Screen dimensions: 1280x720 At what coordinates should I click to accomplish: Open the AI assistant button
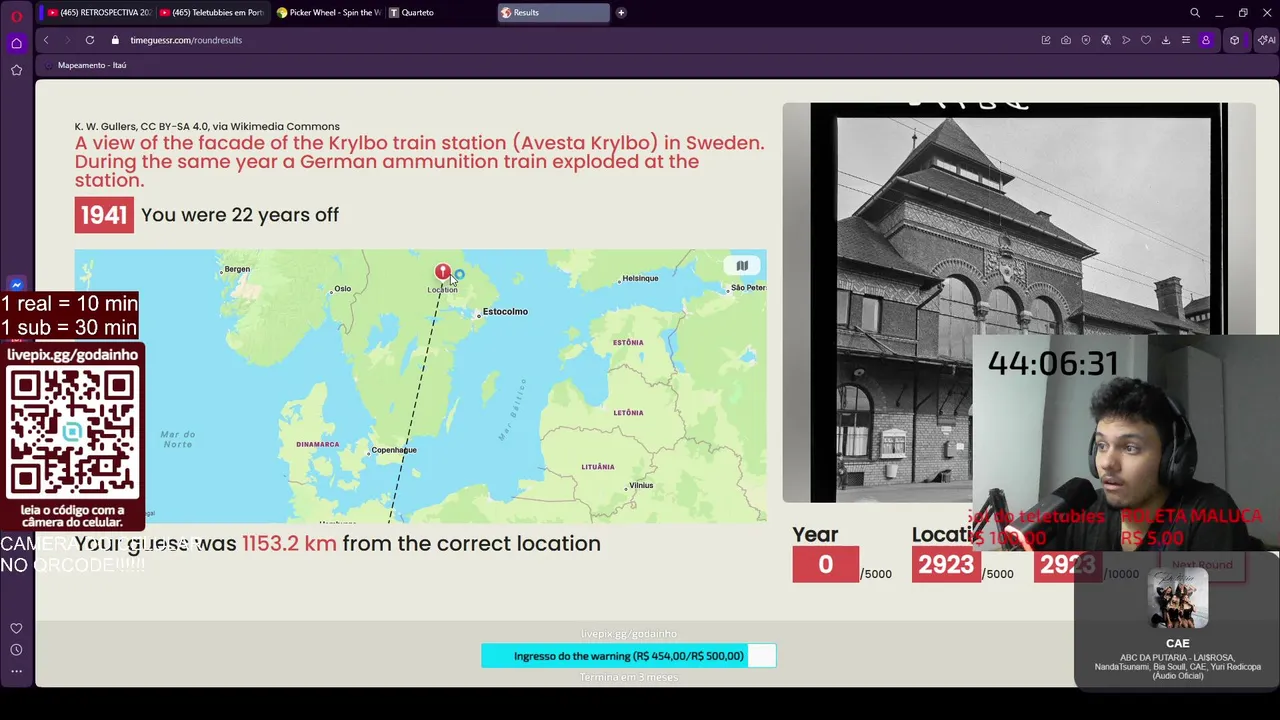[x=1266, y=40]
